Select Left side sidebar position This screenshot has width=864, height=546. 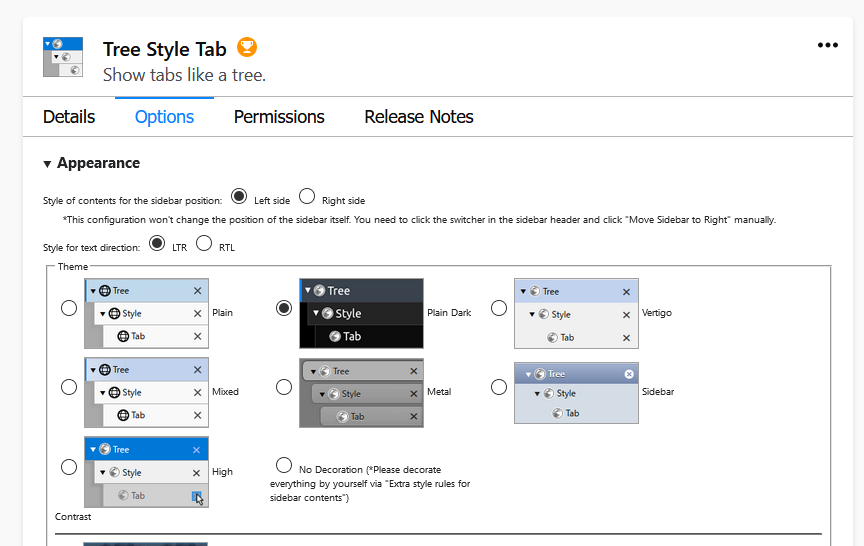tap(239, 196)
